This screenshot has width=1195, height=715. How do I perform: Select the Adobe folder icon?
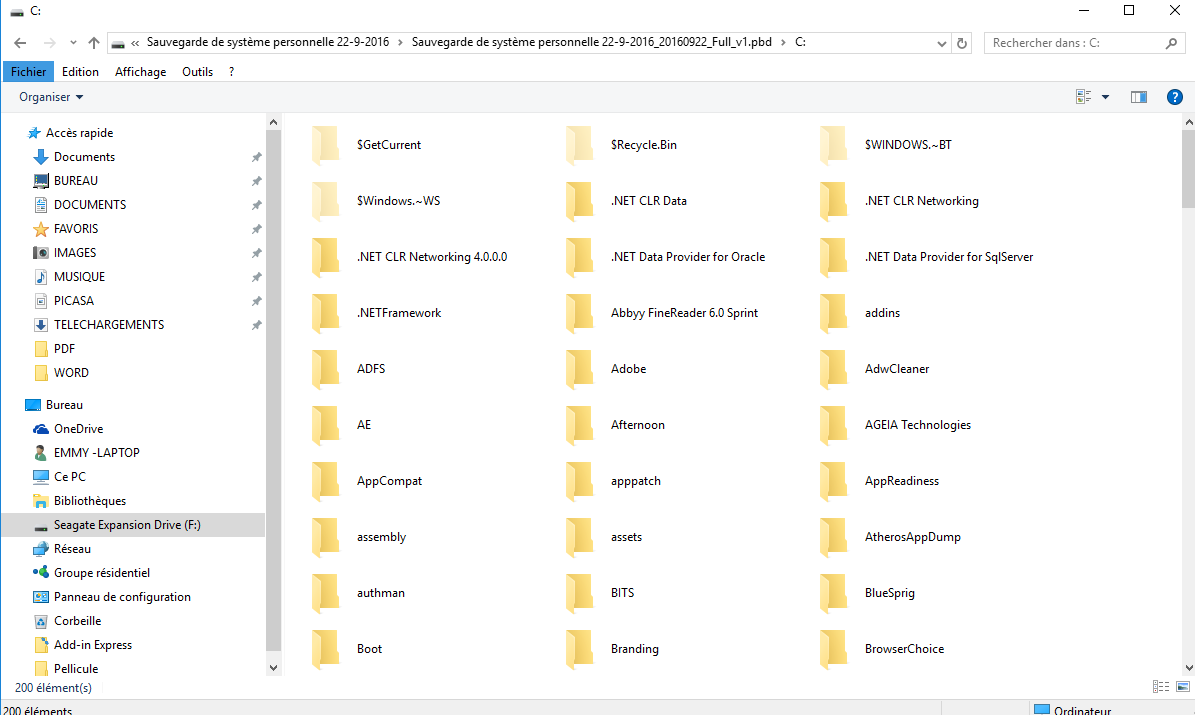pyautogui.click(x=579, y=369)
